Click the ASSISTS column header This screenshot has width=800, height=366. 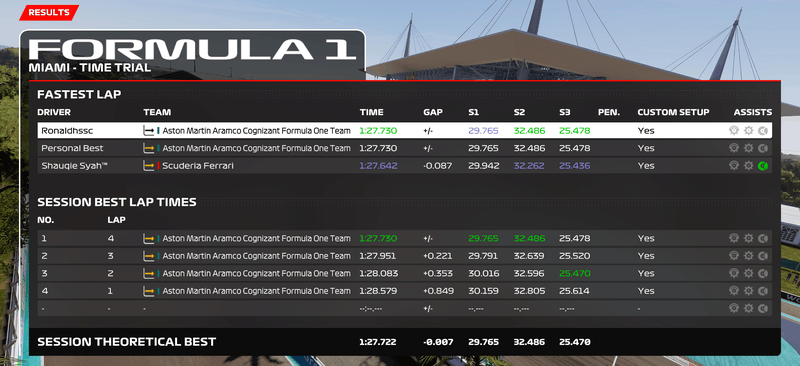click(x=753, y=112)
